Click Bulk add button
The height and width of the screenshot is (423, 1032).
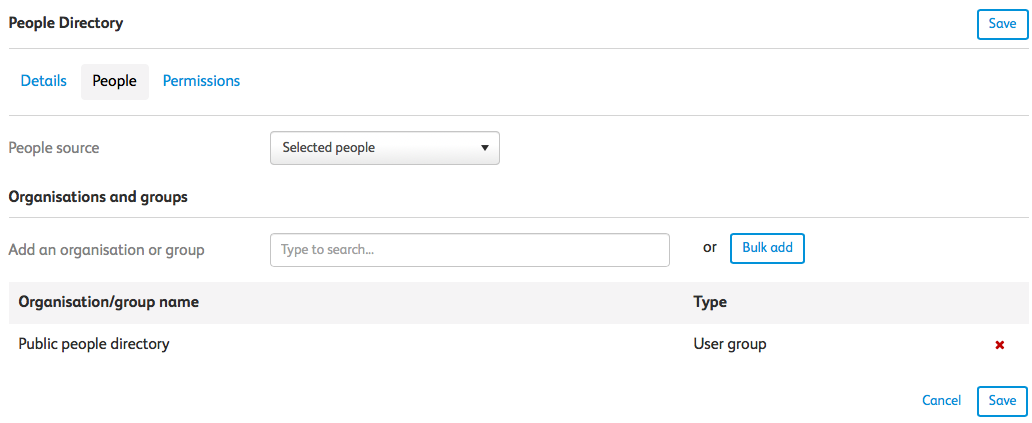[767, 248]
